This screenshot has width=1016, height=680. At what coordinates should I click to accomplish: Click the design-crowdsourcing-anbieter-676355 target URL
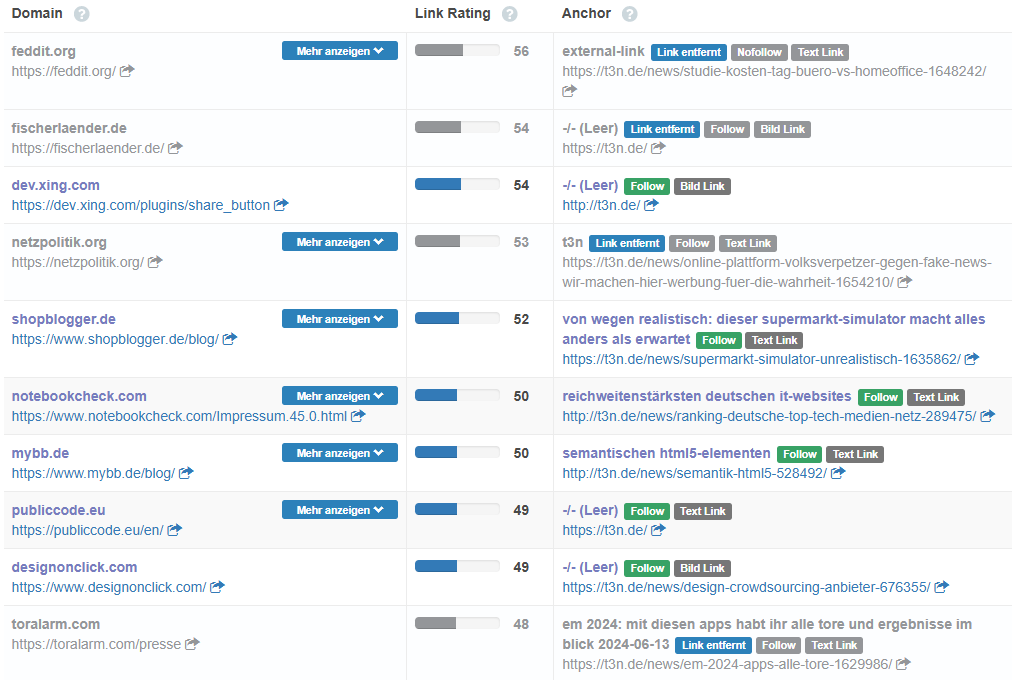coord(746,587)
